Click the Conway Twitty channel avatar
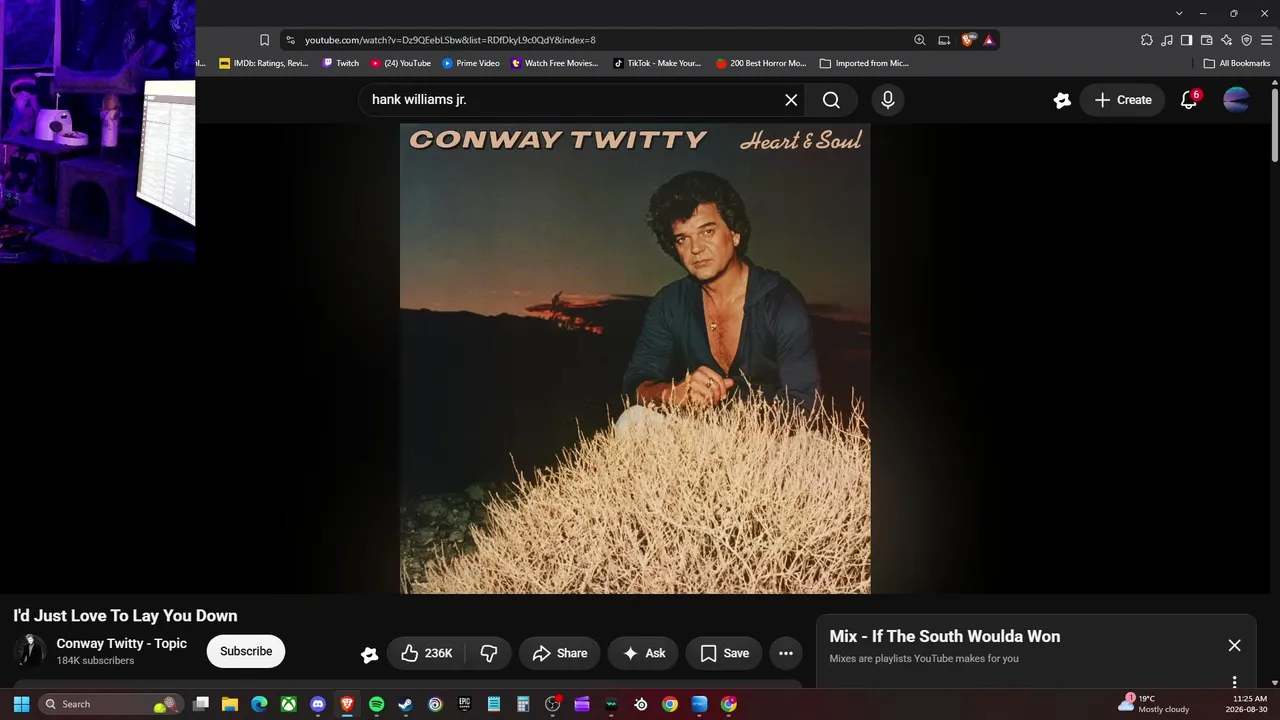 (x=29, y=651)
